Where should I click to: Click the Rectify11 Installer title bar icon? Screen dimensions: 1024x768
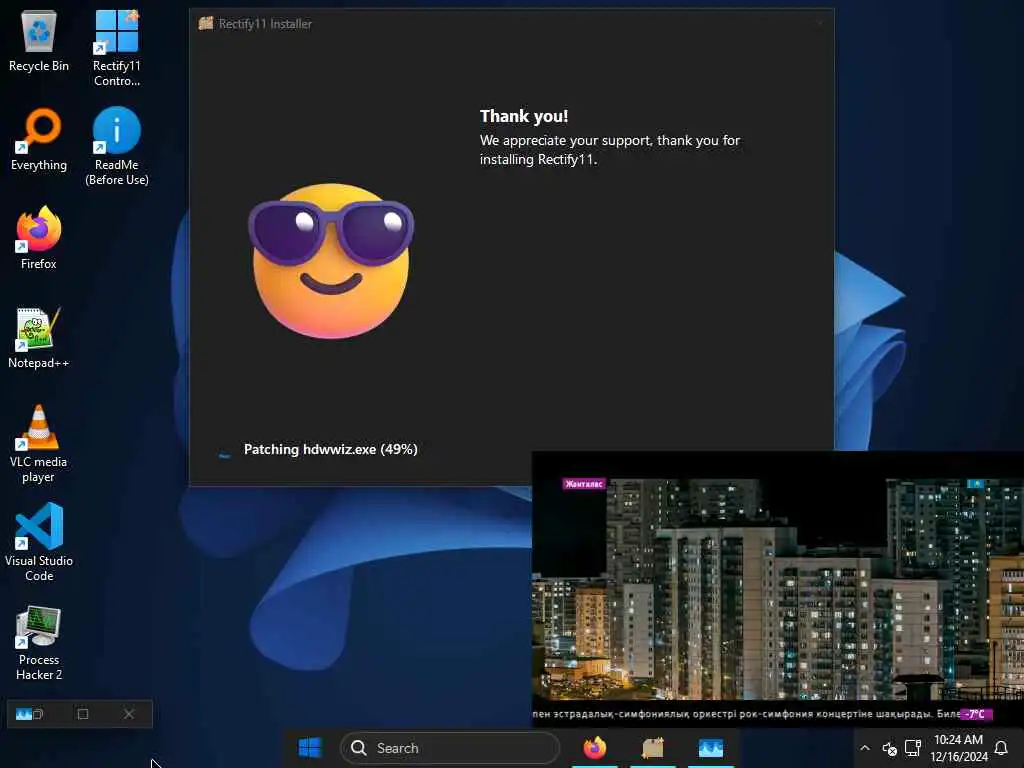[x=206, y=24]
